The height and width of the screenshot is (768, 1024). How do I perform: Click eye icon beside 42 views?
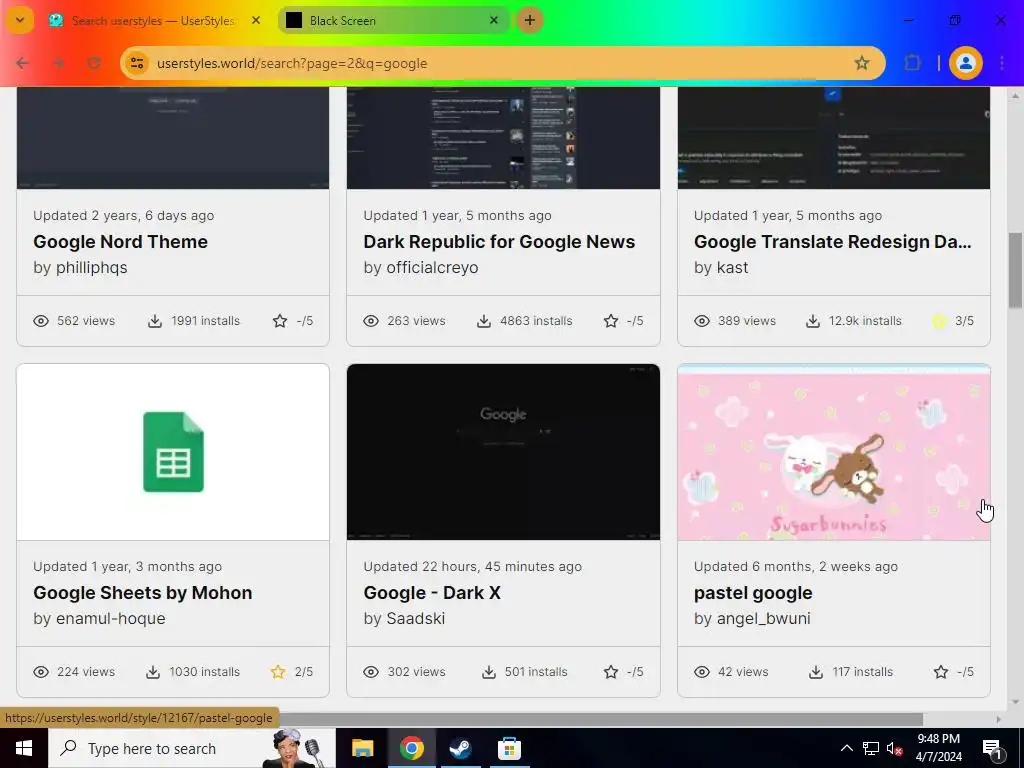click(702, 672)
